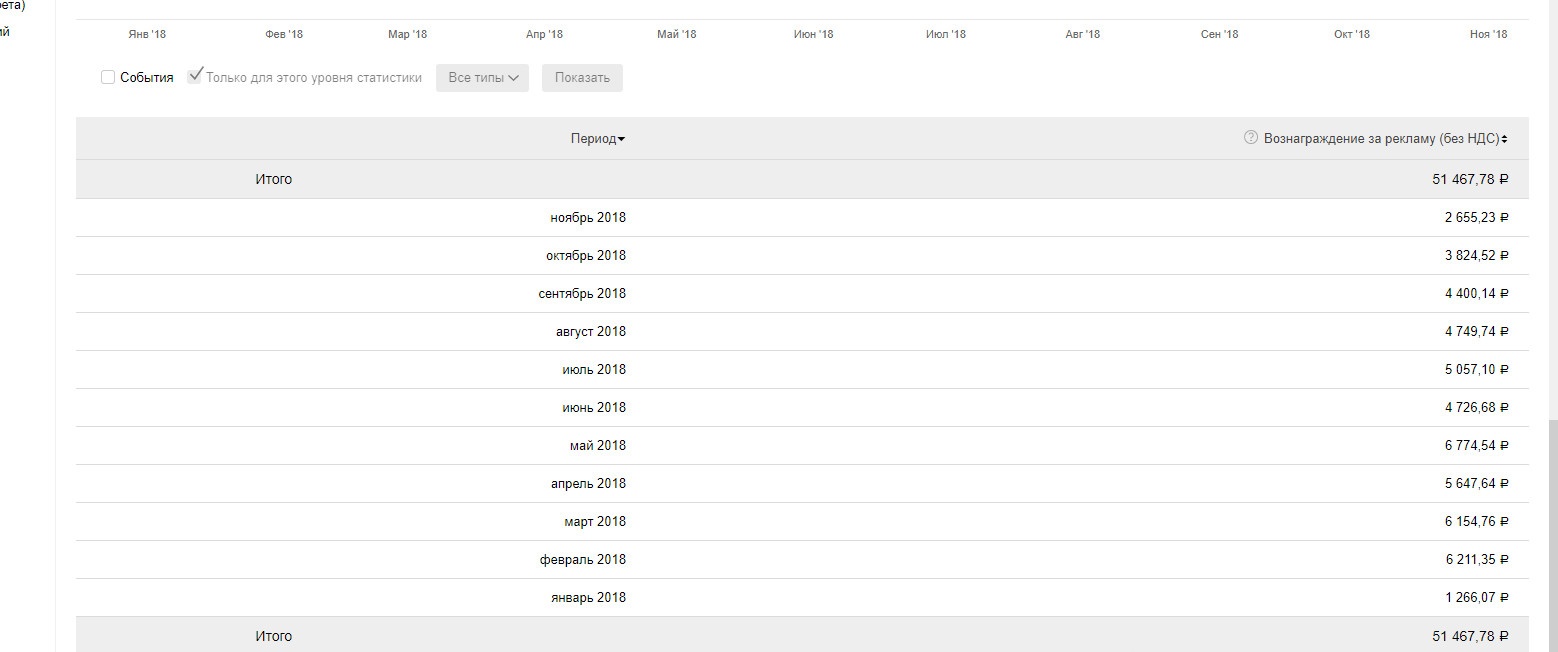Click the top Итого total row label
This screenshot has width=1558, height=652.
(273, 179)
